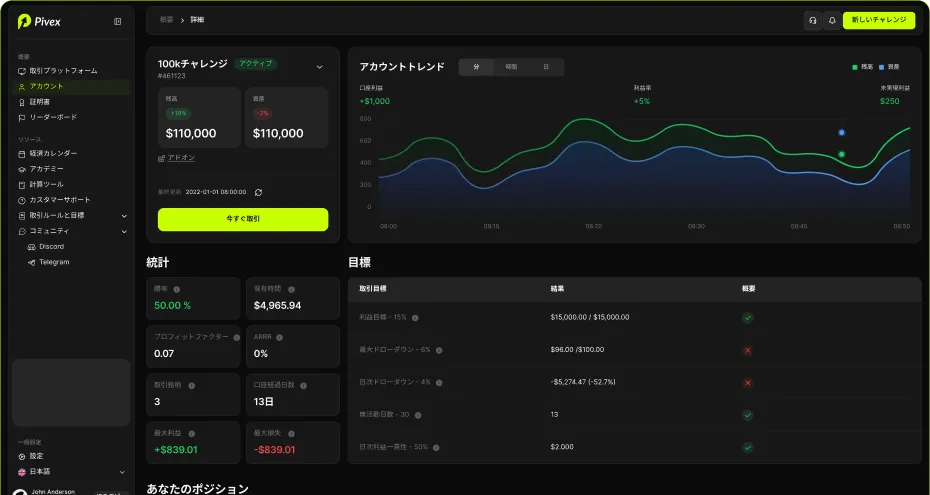Screen dimensions: 930x495
Task: Switch chart to 日 tab
Action: pos(546,67)
